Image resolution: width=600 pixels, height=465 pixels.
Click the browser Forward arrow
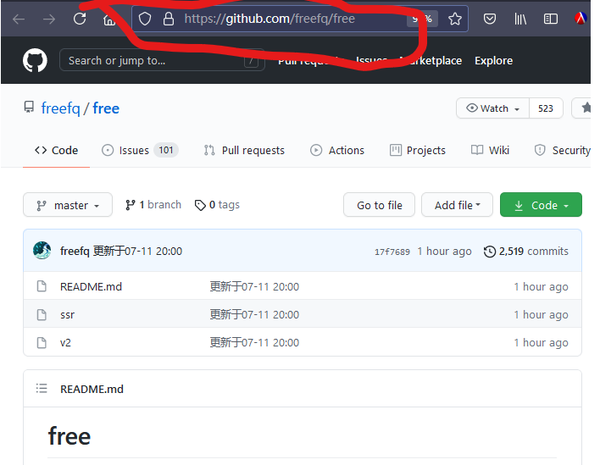tap(49, 19)
